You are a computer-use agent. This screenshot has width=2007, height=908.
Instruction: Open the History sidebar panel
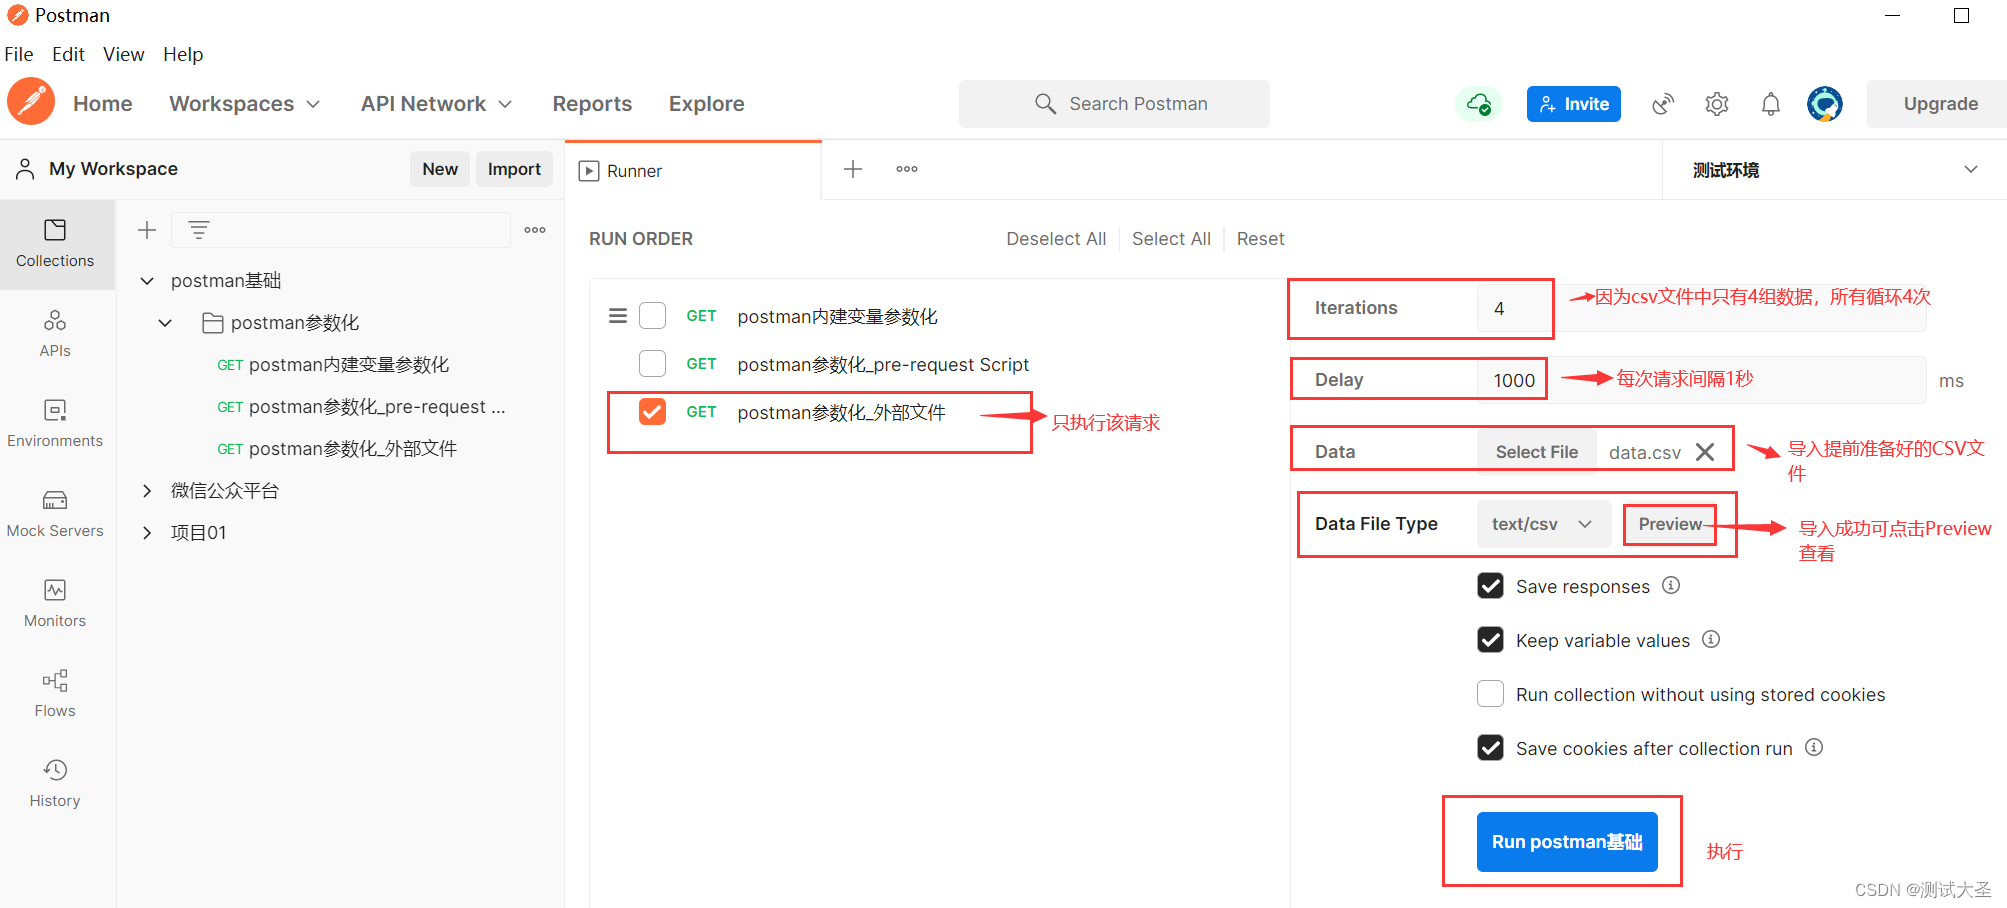(55, 784)
